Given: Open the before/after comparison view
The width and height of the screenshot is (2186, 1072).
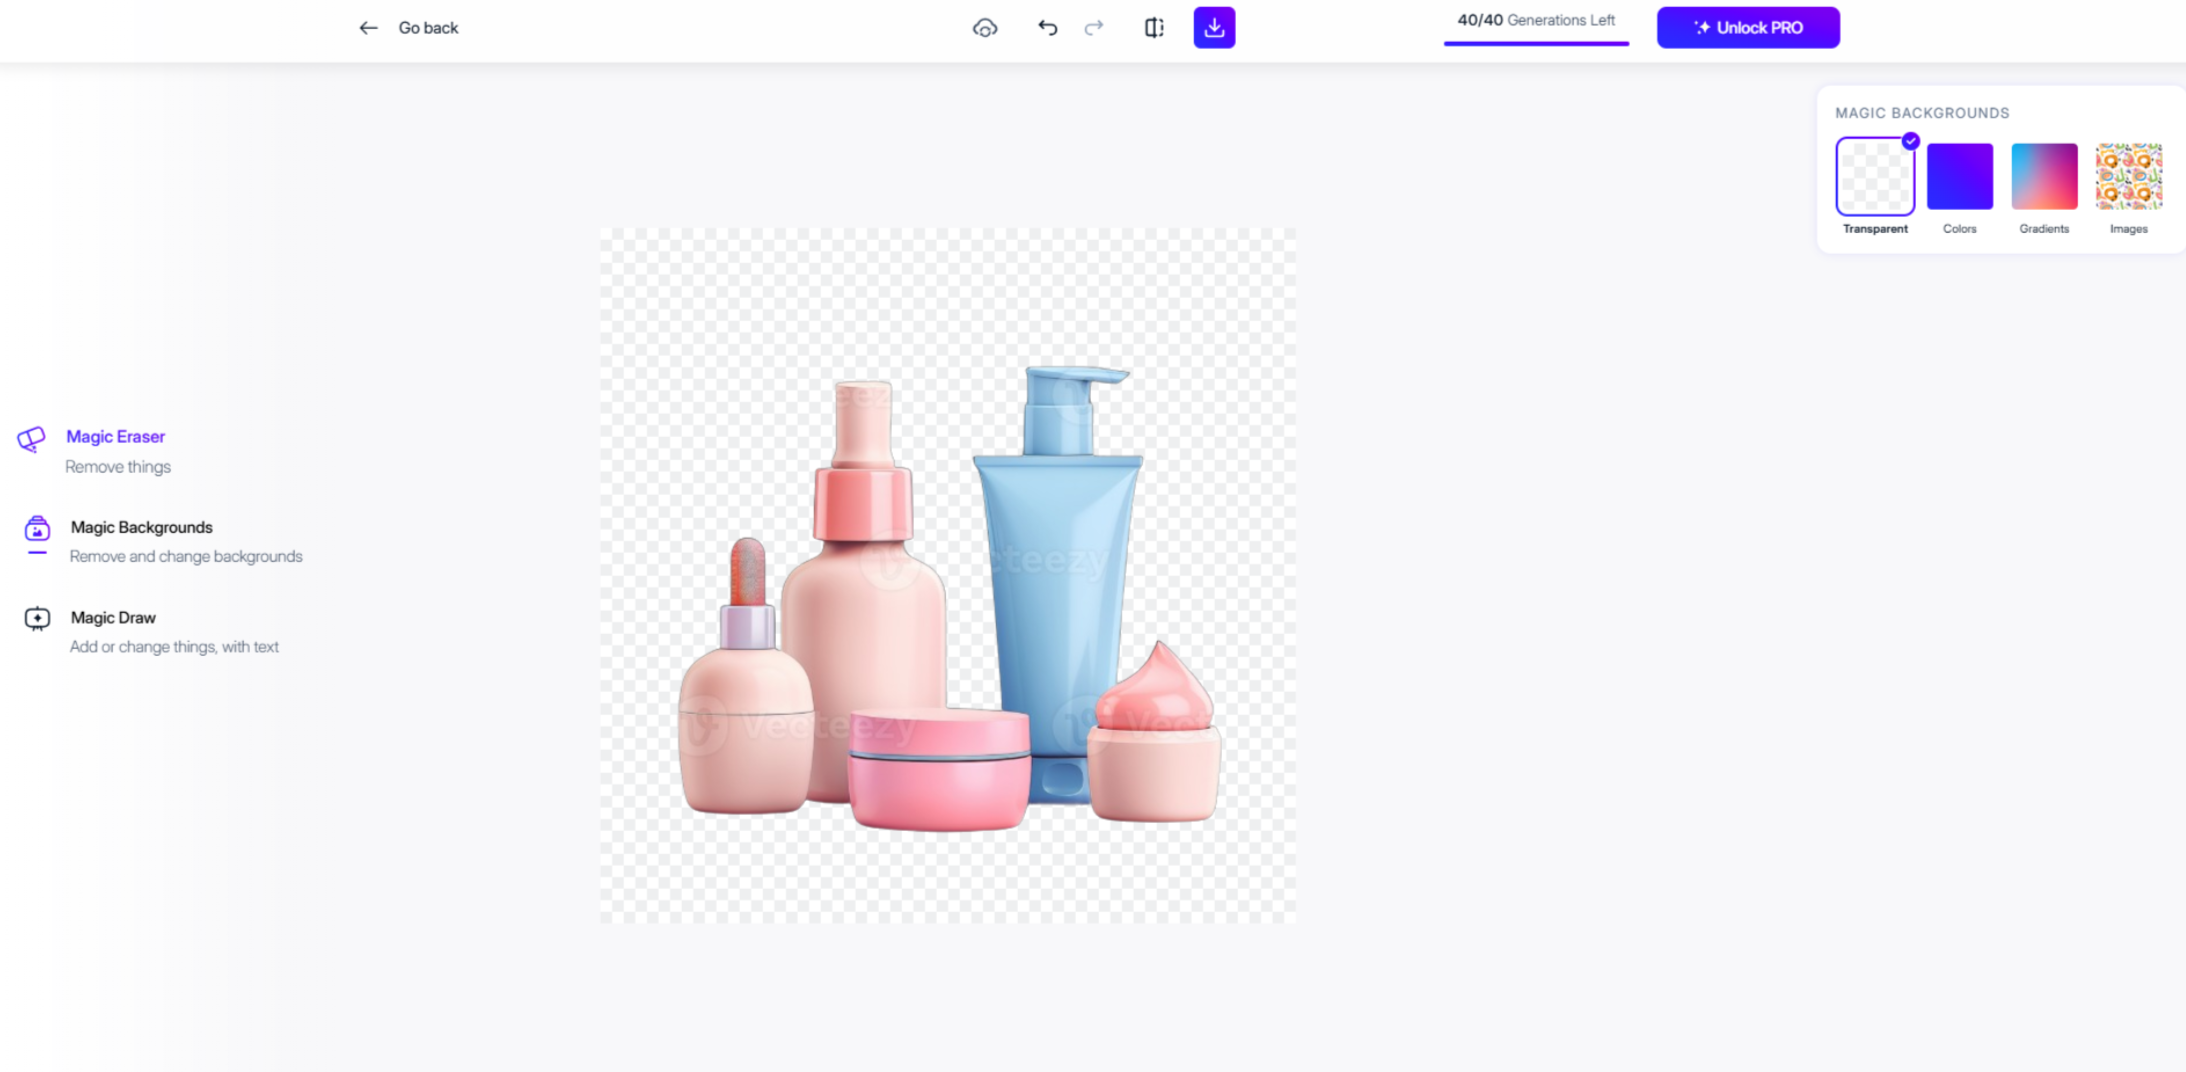Looking at the screenshot, I should [x=1152, y=27].
